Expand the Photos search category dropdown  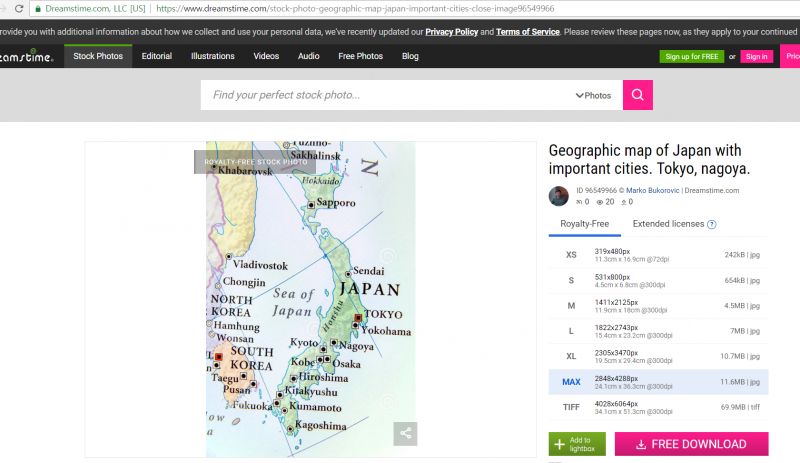pos(593,96)
